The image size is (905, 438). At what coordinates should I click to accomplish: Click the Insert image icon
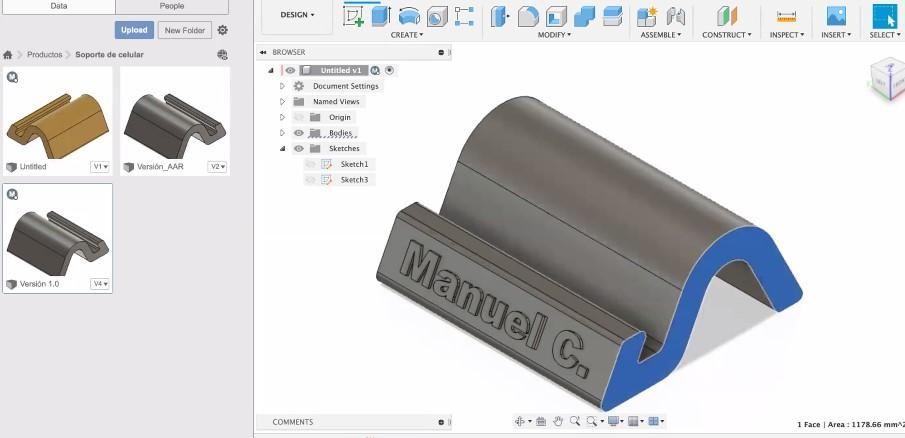coord(836,16)
